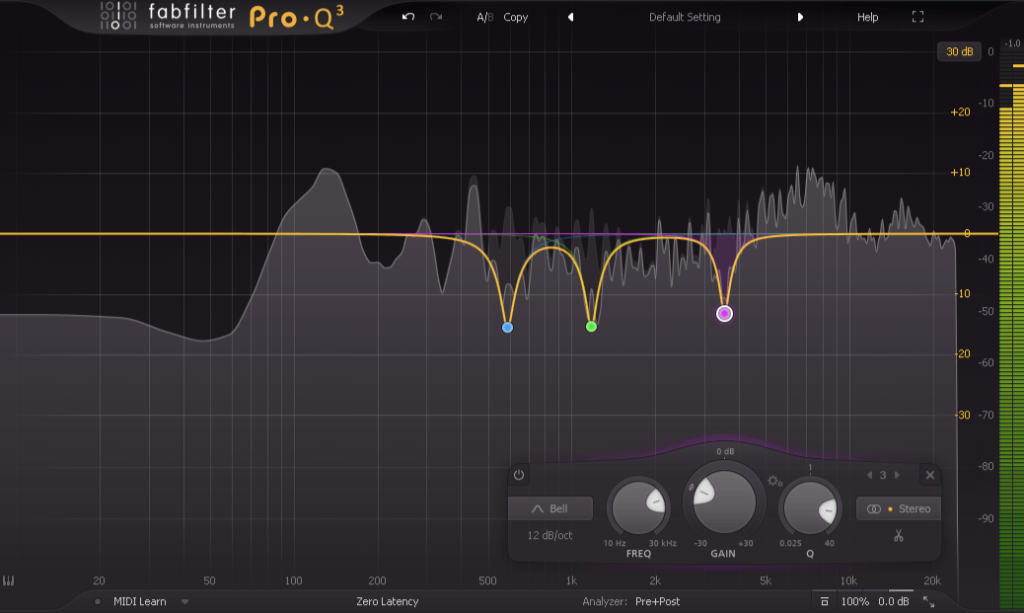Show the piano keyboard display icon
The image size is (1024, 613).
8,580
